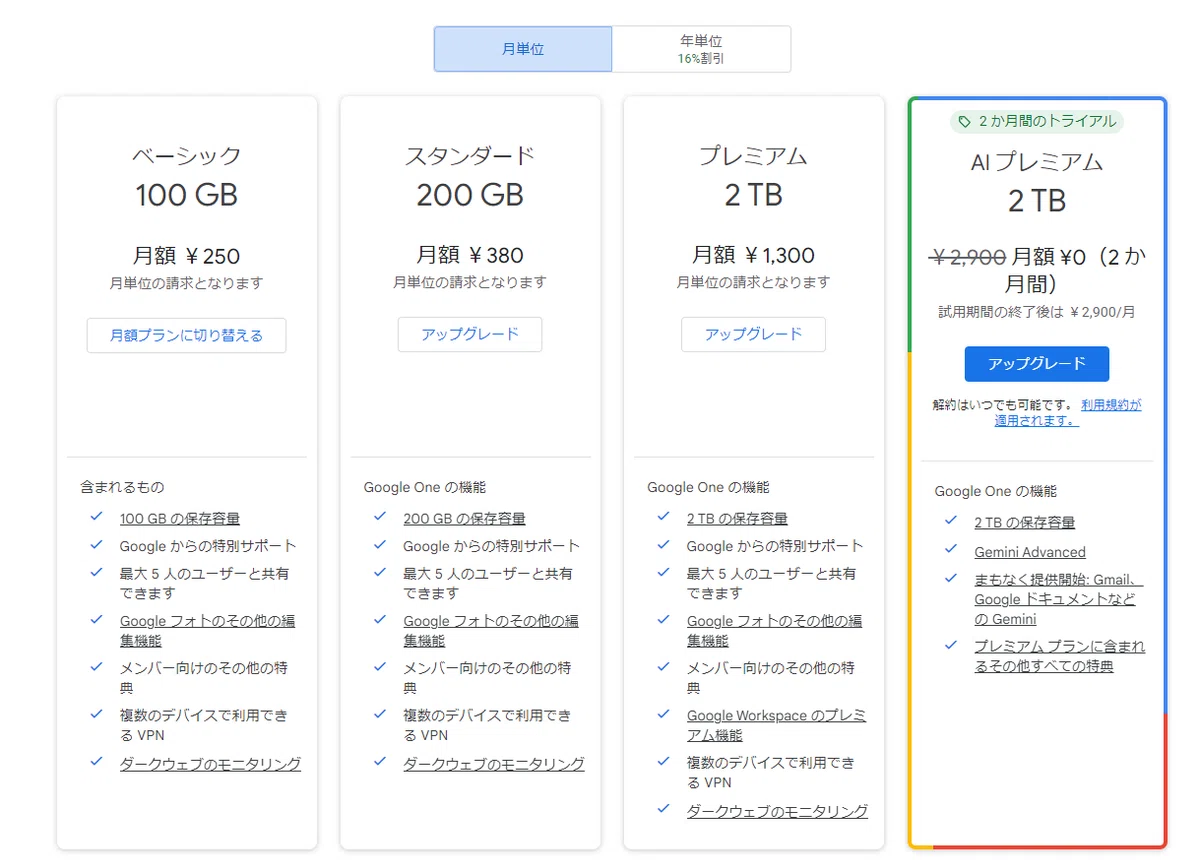Click the blue アップグレード for AI Premium
Screen dimensions: 1200x860
(x=1037, y=364)
